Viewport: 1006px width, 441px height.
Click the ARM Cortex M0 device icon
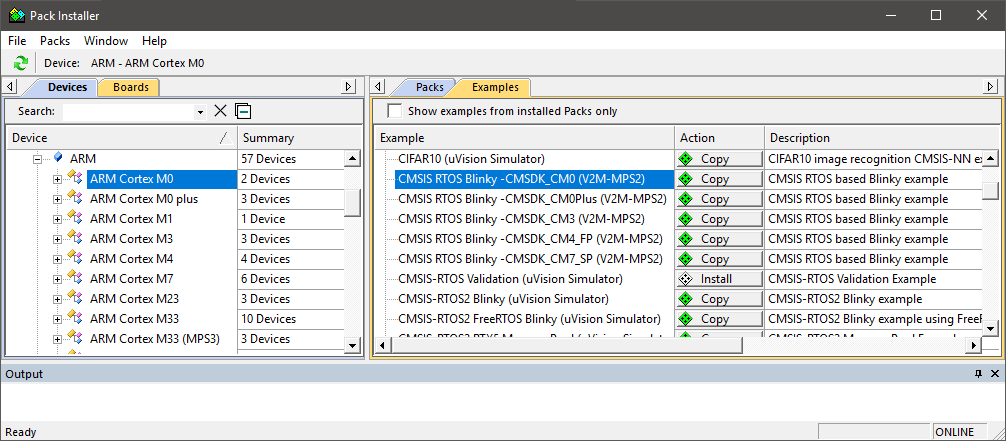point(75,178)
